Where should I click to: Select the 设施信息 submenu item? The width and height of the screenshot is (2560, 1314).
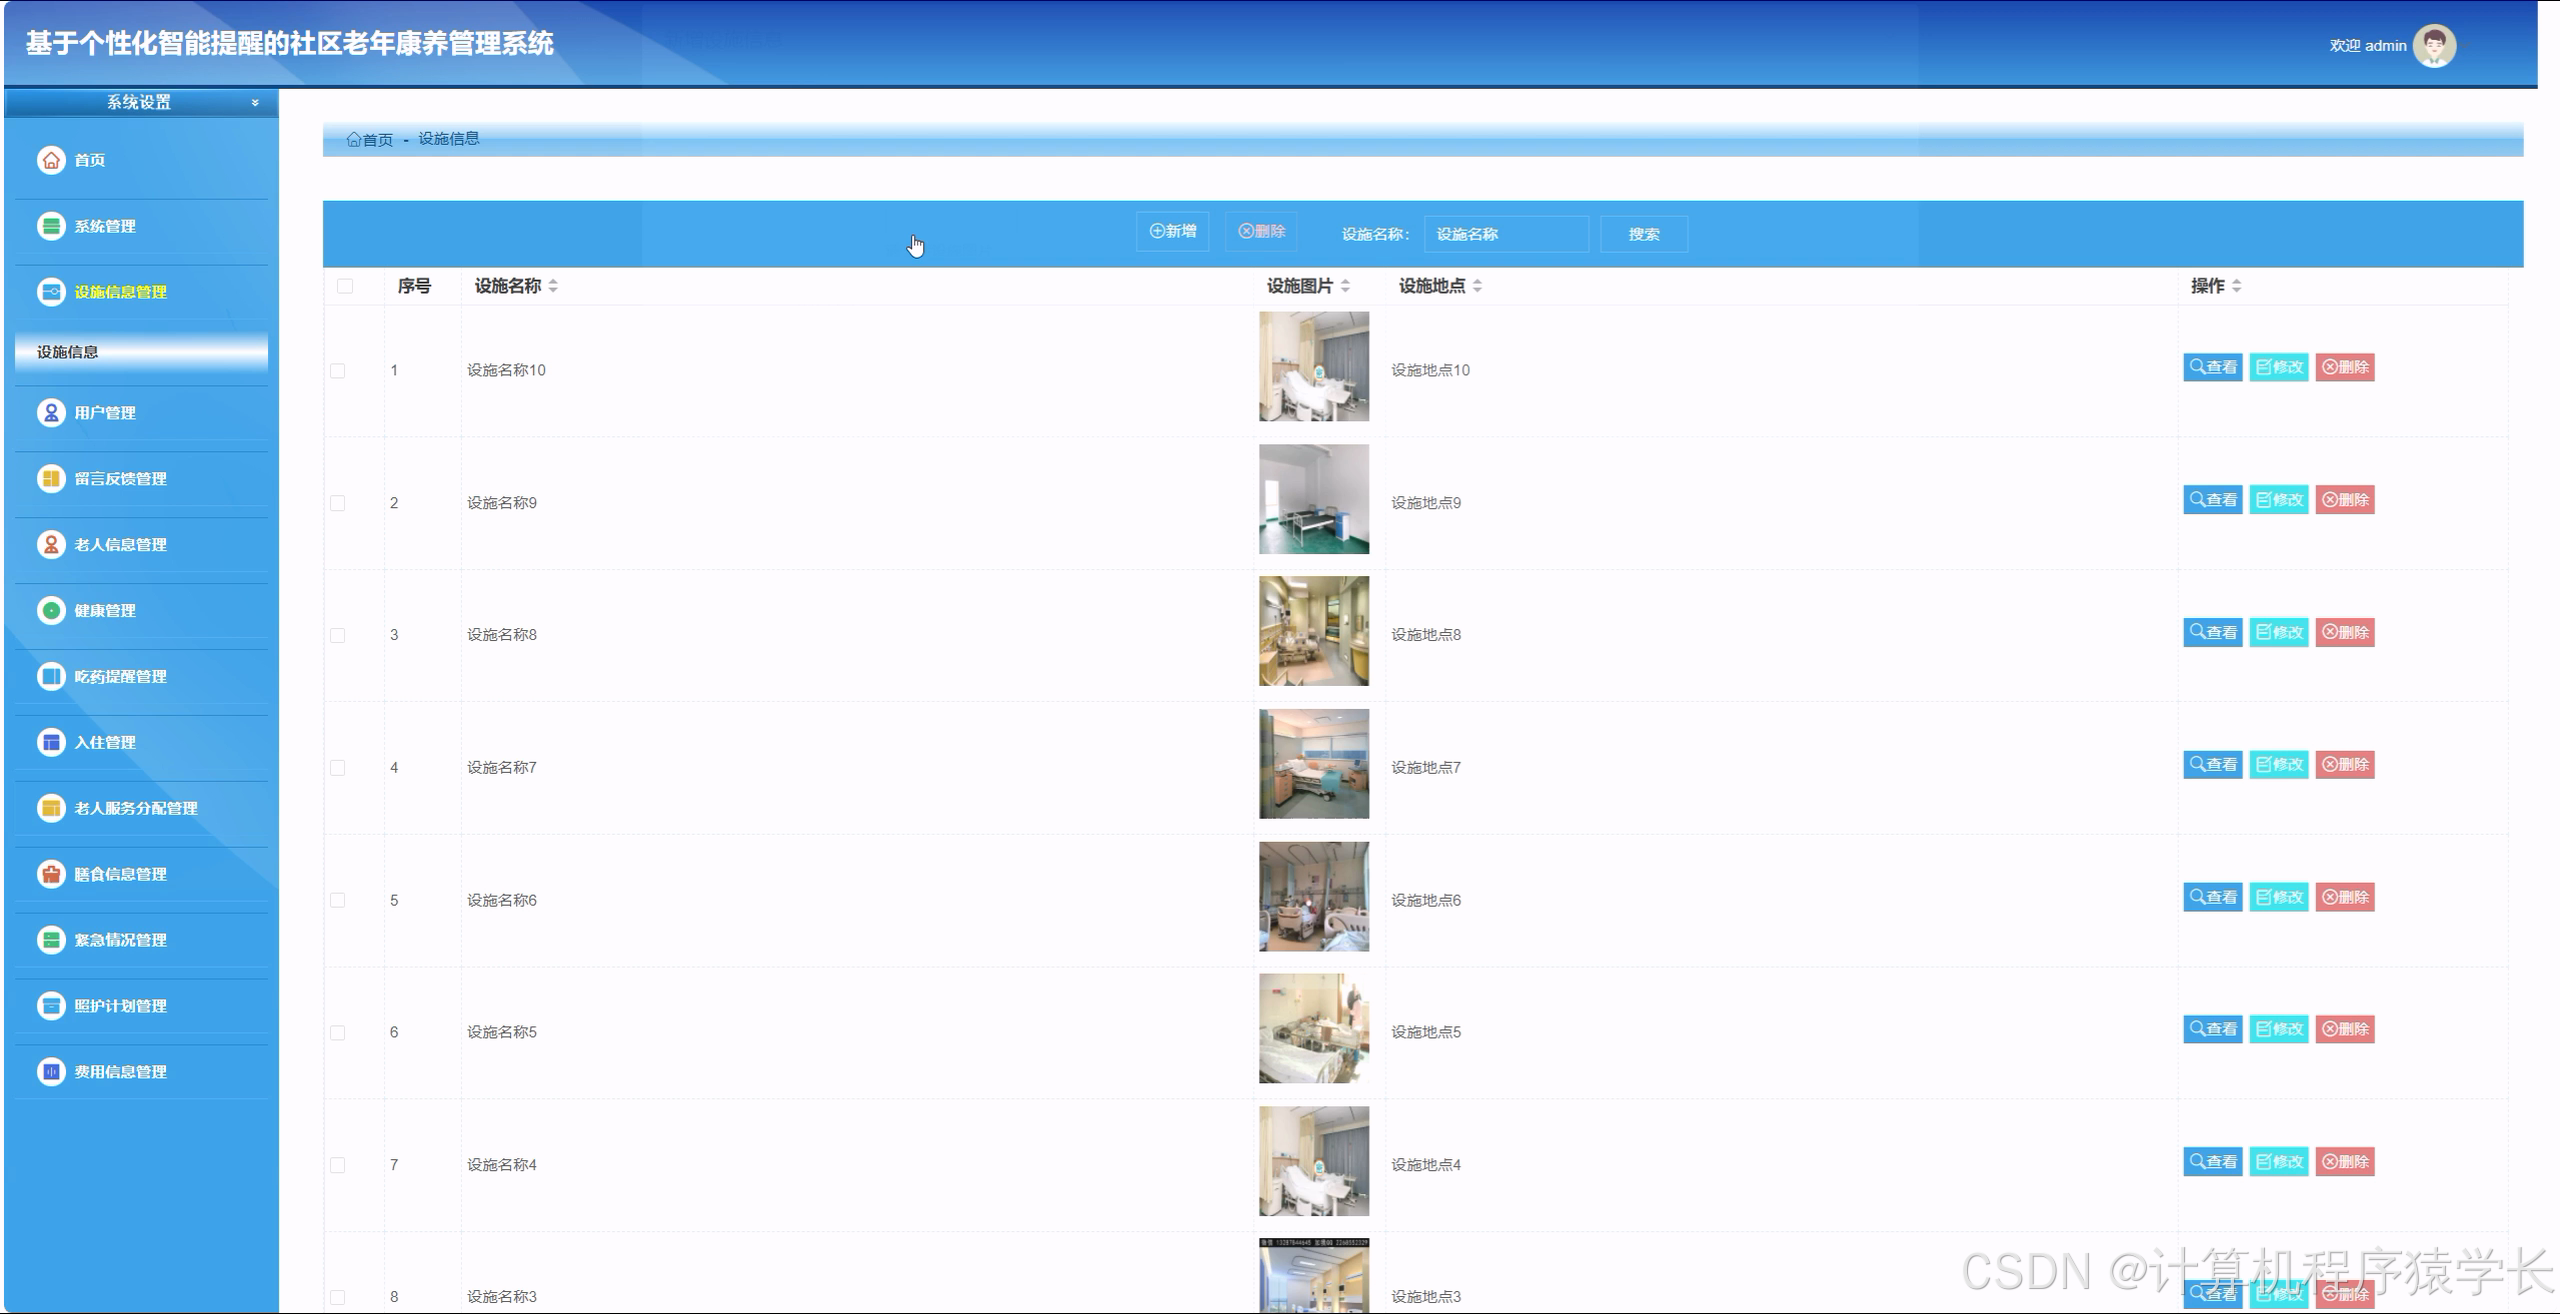(x=140, y=352)
